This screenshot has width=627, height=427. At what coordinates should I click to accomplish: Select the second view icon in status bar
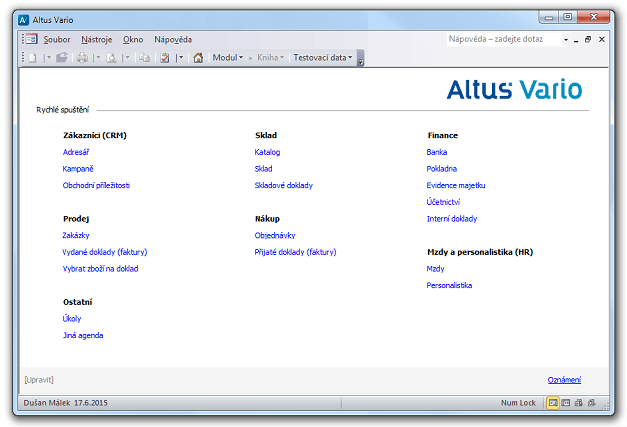[x=566, y=403]
